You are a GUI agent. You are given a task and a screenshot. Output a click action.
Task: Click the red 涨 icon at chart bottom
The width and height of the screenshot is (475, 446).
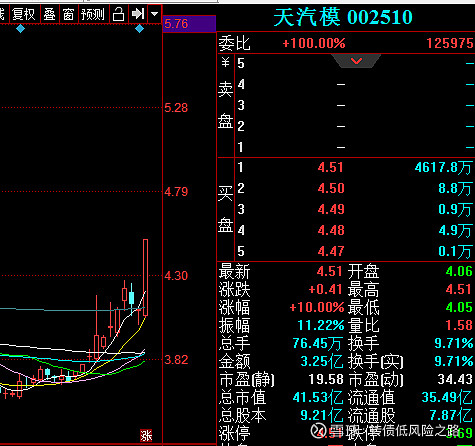click(x=146, y=436)
